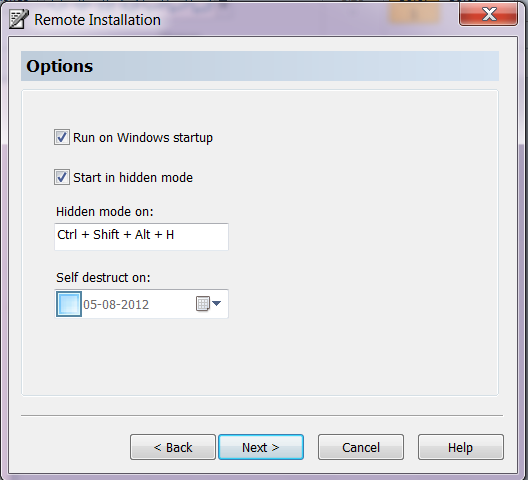This screenshot has width=528, height=480.
Task: Click the Remote Installation title bar icon
Action: tap(19, 19)
